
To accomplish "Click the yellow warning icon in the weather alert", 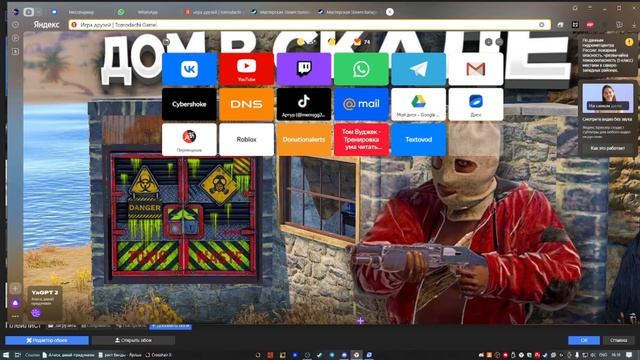I will point(629,42).
